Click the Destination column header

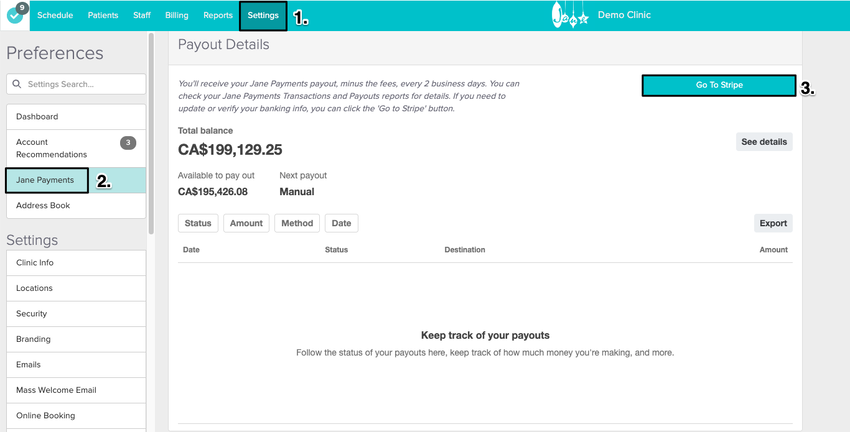click(x=465, y=250)
